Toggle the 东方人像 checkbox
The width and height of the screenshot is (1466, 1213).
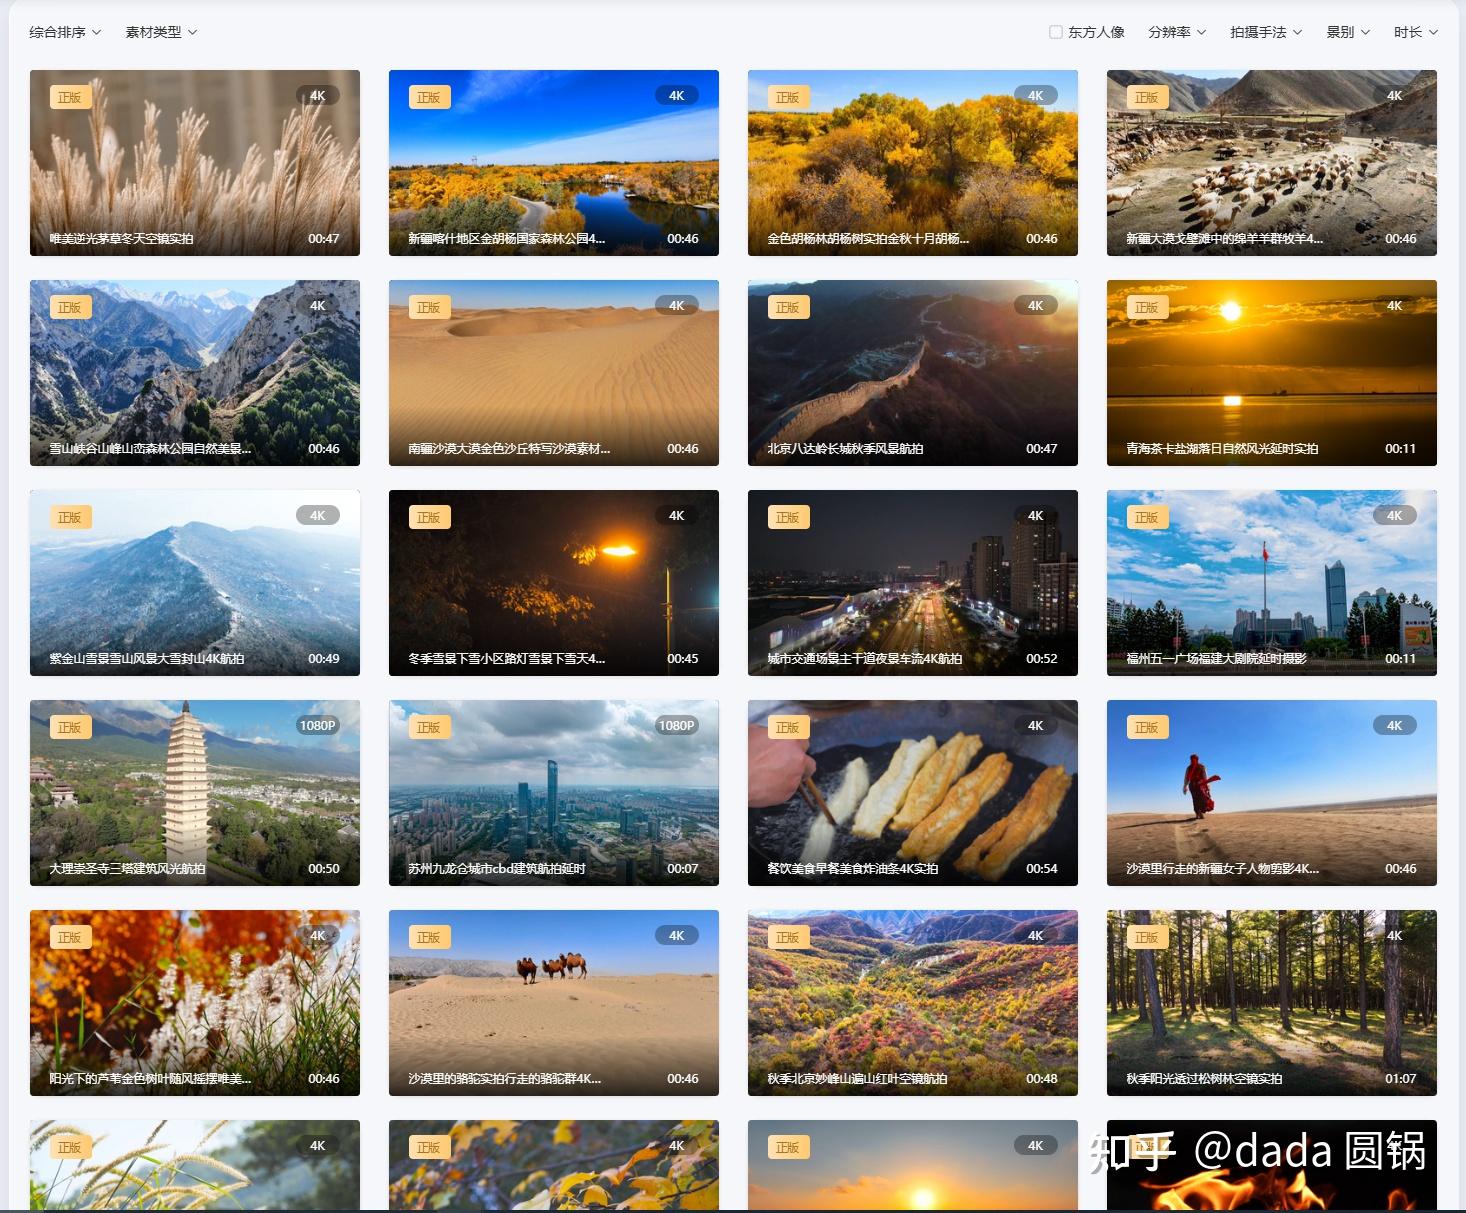(1055, 32)
